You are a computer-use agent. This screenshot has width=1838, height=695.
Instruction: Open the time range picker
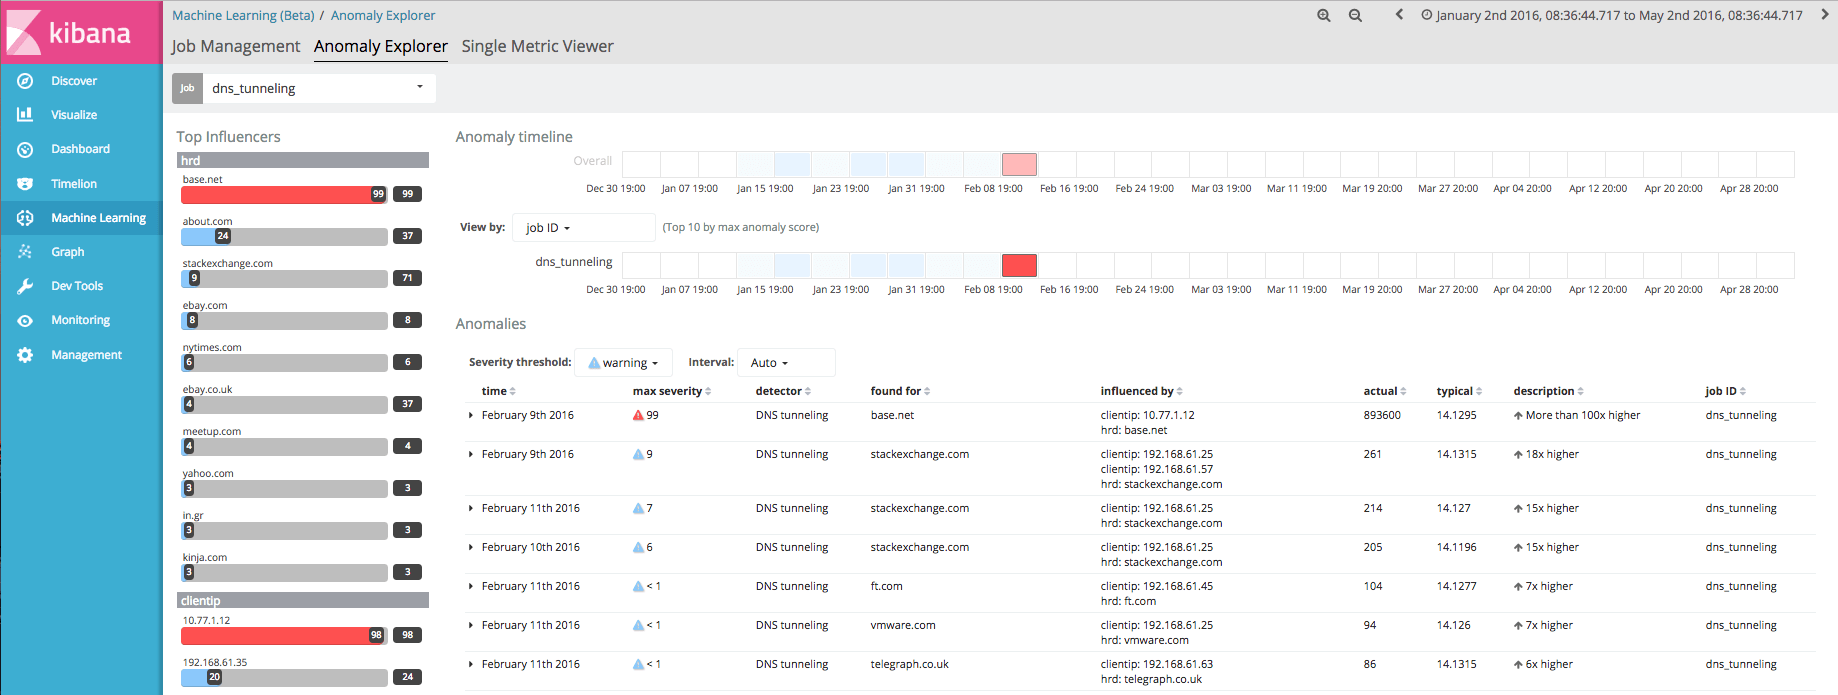pyautogui.click(x=1611, y=15)
